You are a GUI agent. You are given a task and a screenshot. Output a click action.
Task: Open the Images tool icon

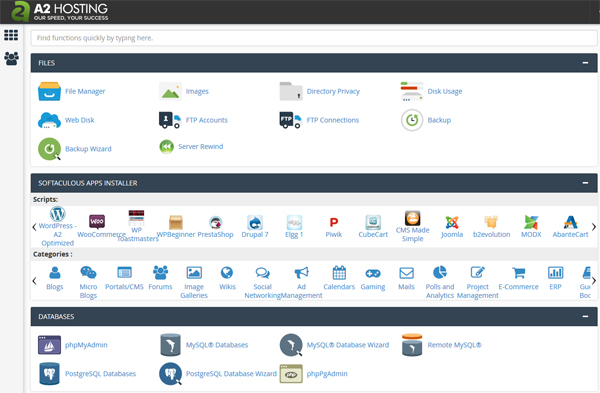170,91
